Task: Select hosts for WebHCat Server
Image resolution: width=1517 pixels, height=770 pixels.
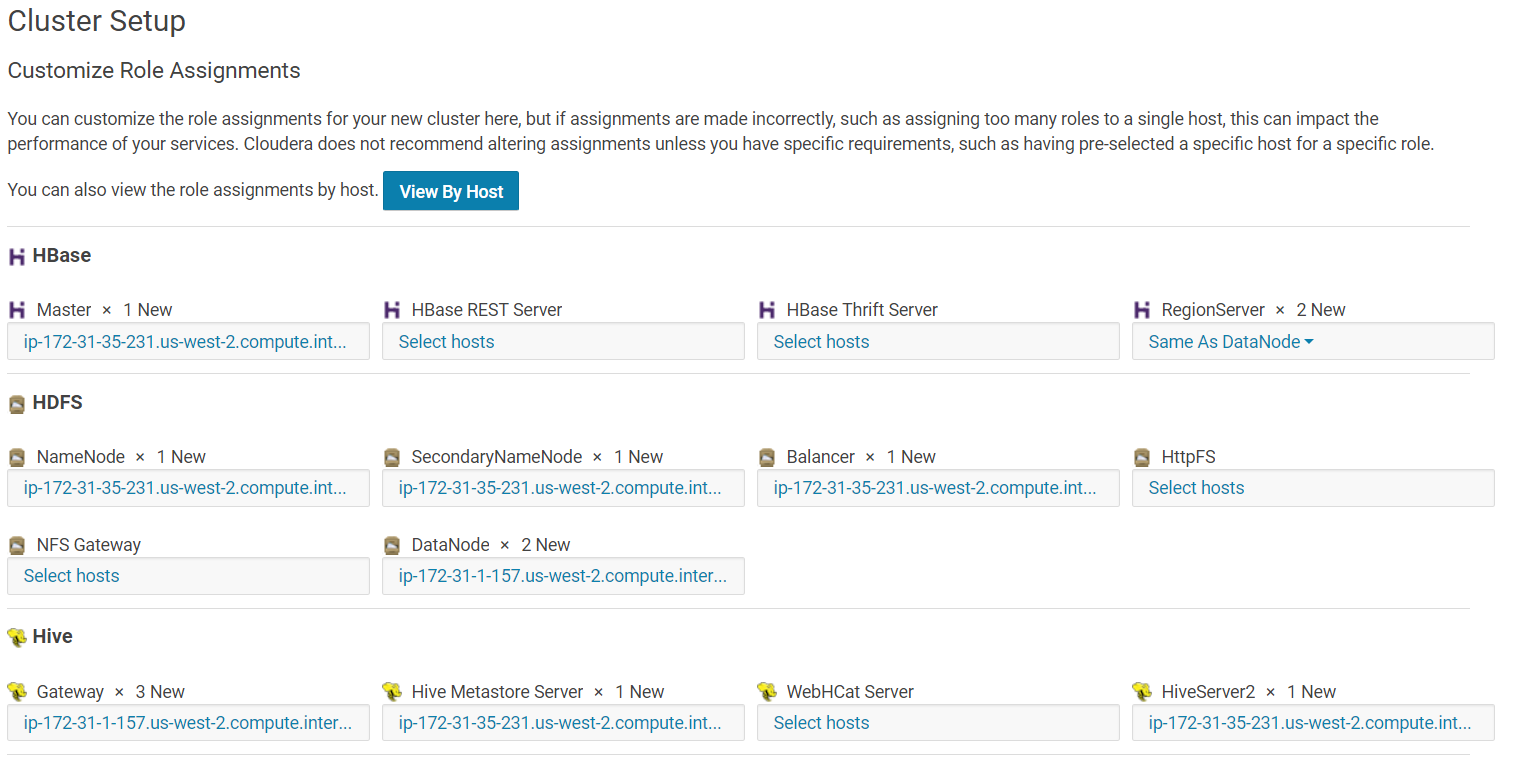Action: pyautogui.click(x=822, y=723)
